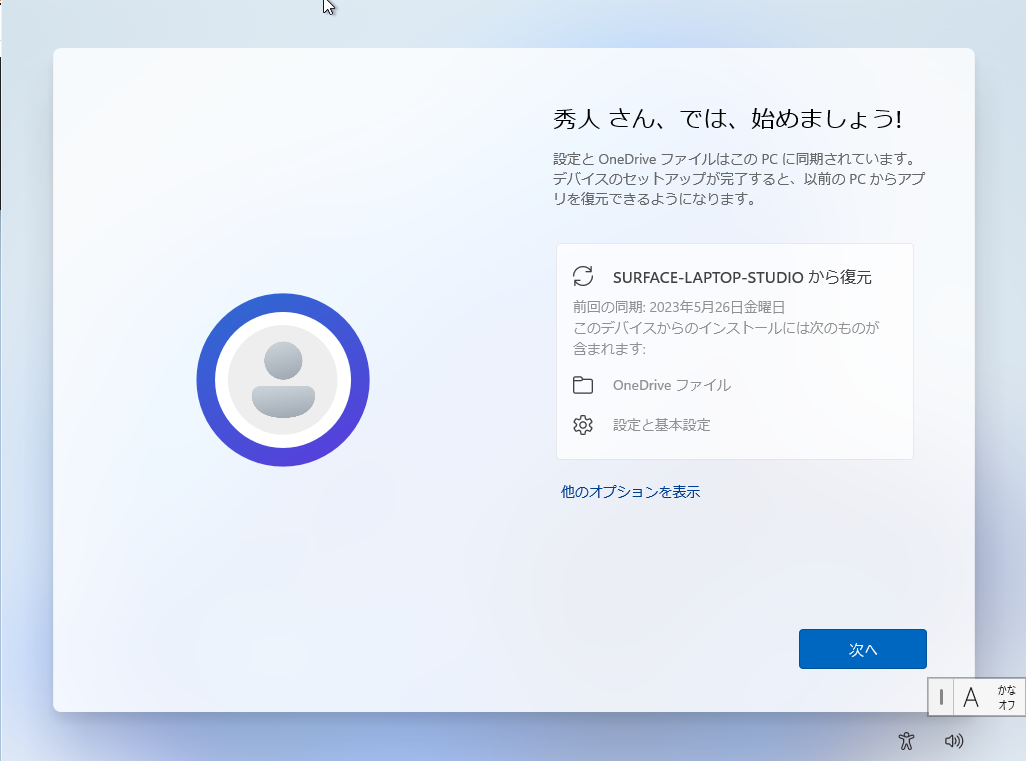Select the SURFACE-LAPTOP-STUDIO restore option
Viewport: 1026px width, 761px height.
point(734,276)
